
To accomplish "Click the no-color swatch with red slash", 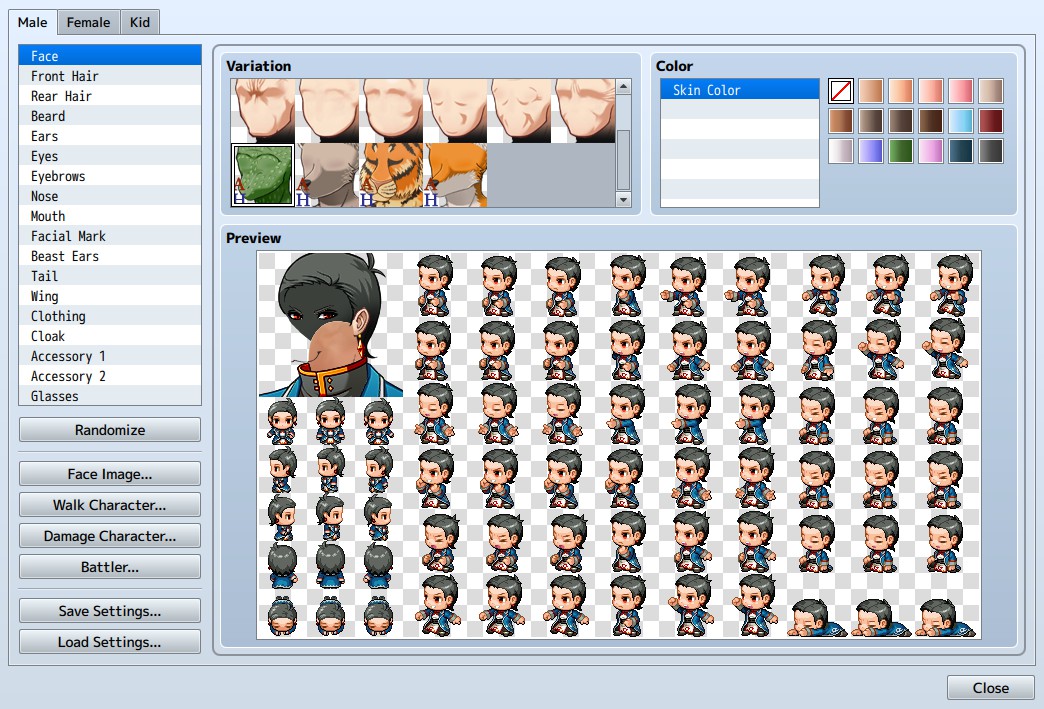I will [841, 91].
